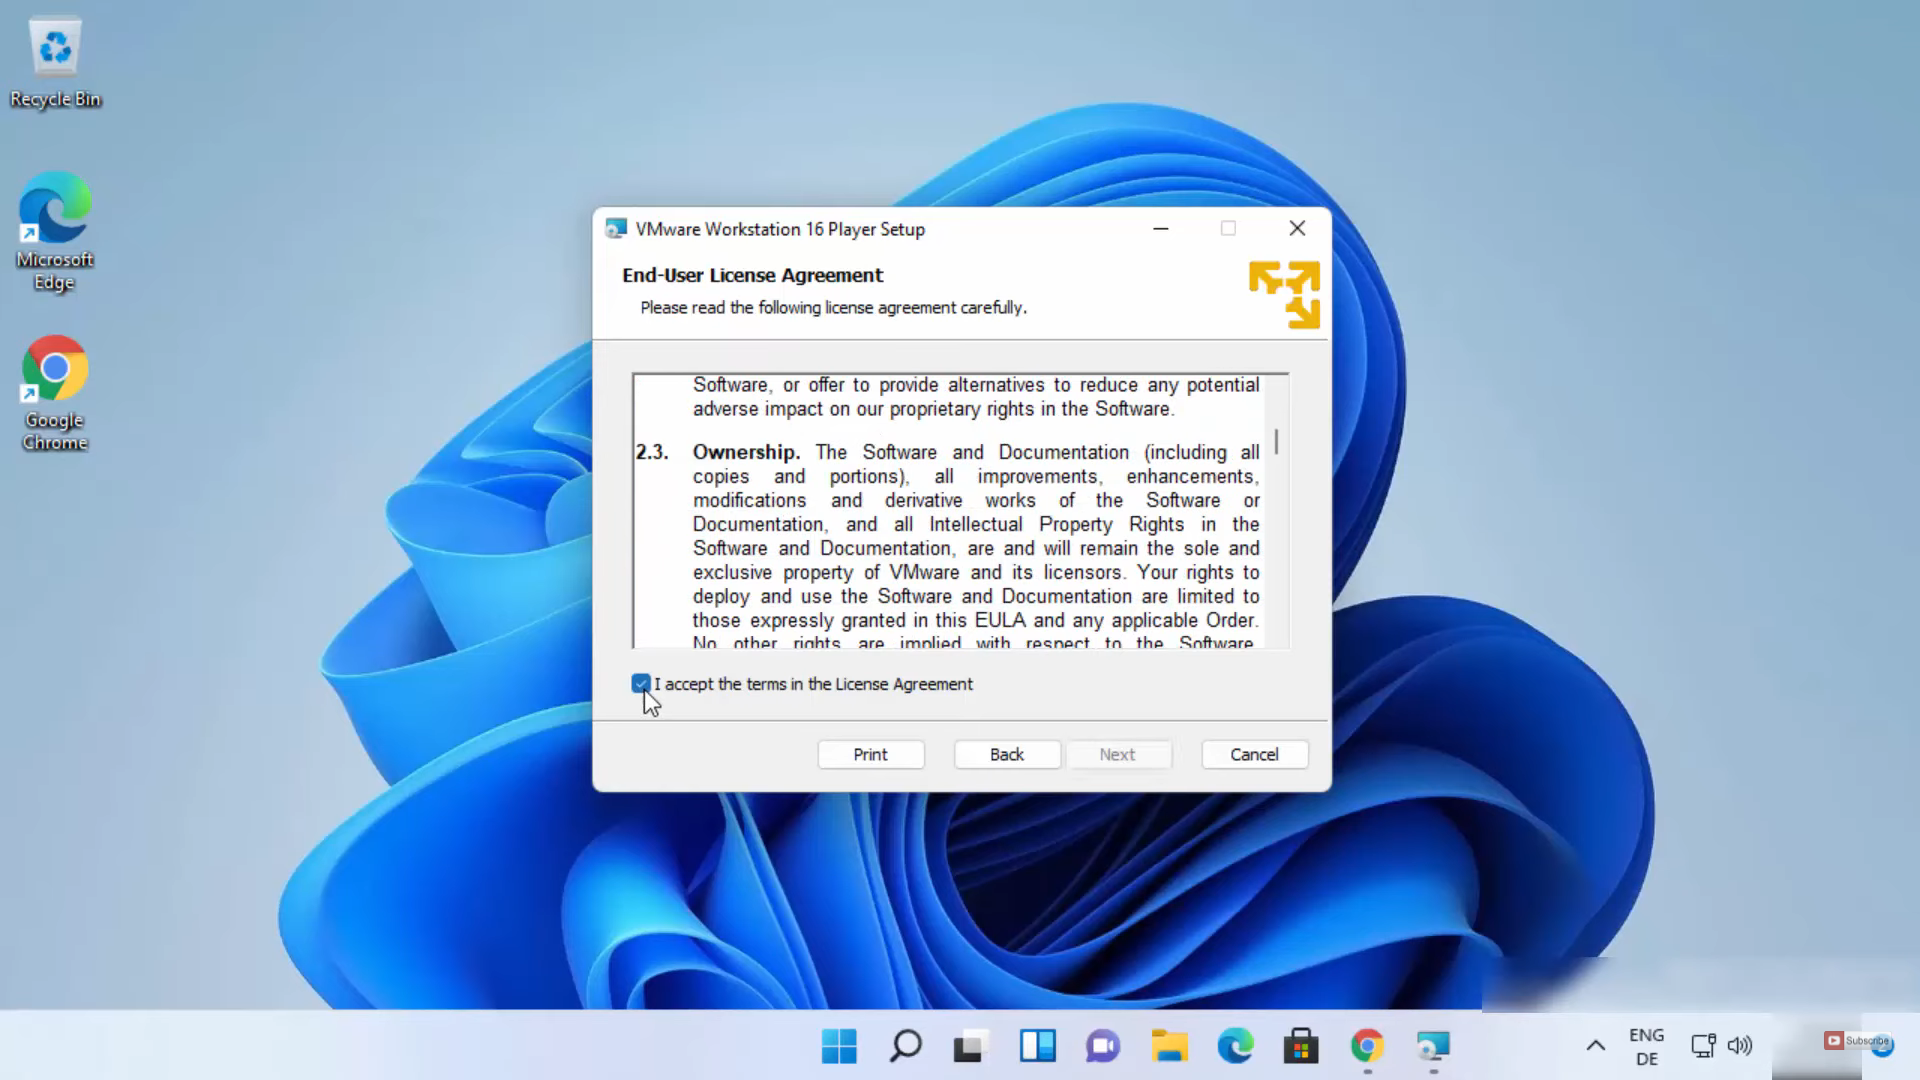
Task: Open Microsoft Edge desktop shortcut
Action: 55,230
